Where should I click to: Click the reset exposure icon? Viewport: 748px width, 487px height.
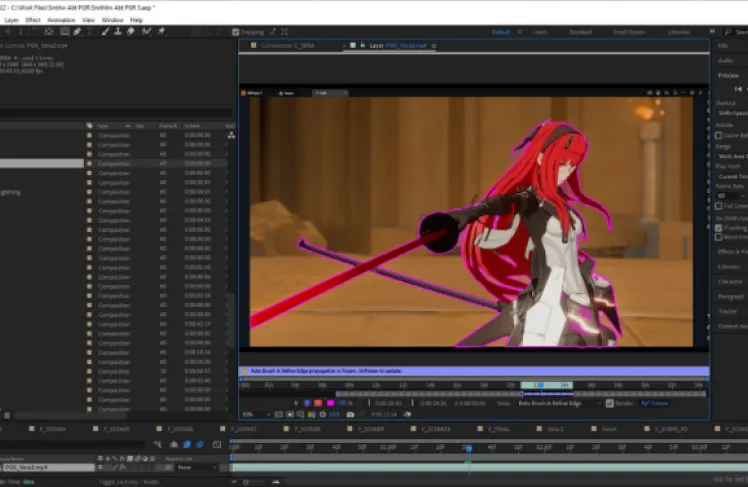[323, 414]
